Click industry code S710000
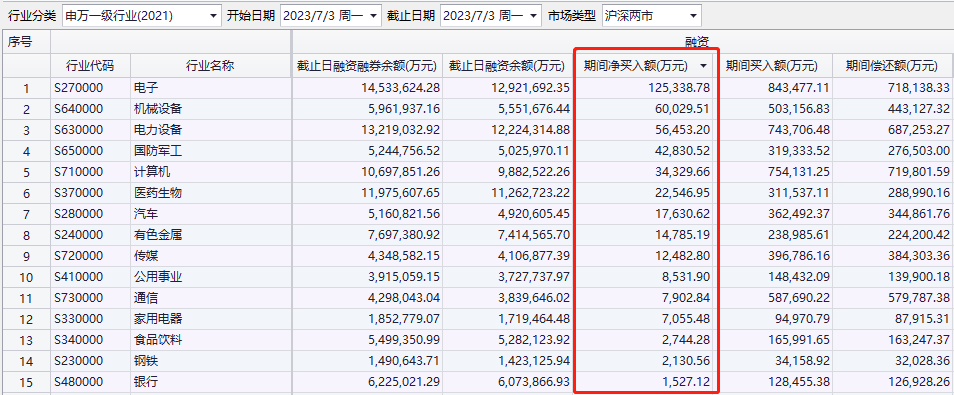 point(78,172)
